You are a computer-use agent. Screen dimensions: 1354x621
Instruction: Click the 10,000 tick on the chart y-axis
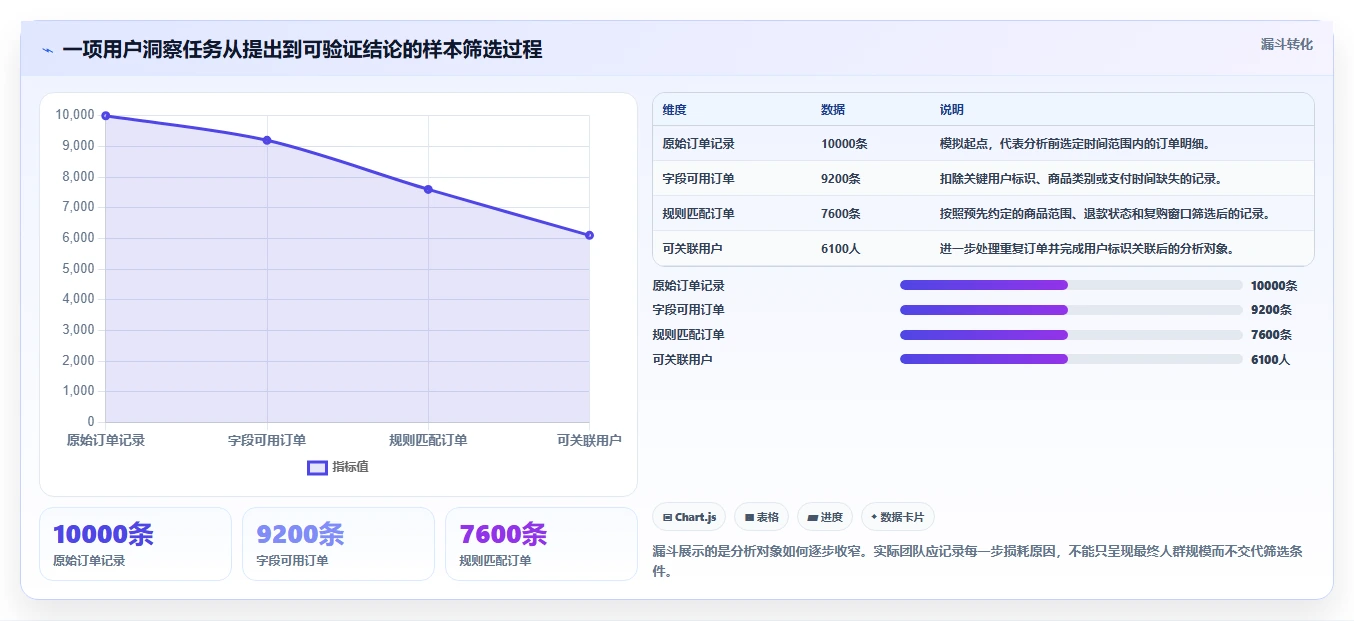point(75,115)
